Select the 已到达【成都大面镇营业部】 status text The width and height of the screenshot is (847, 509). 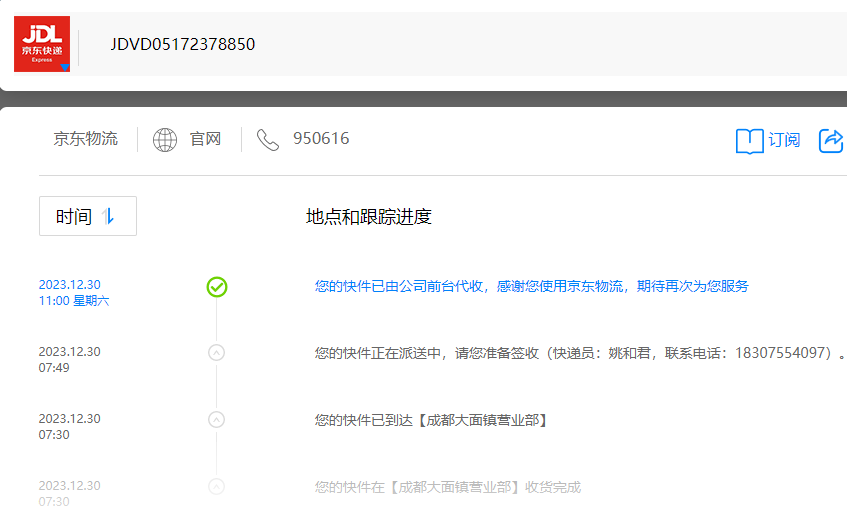click(x=431, y=420)
